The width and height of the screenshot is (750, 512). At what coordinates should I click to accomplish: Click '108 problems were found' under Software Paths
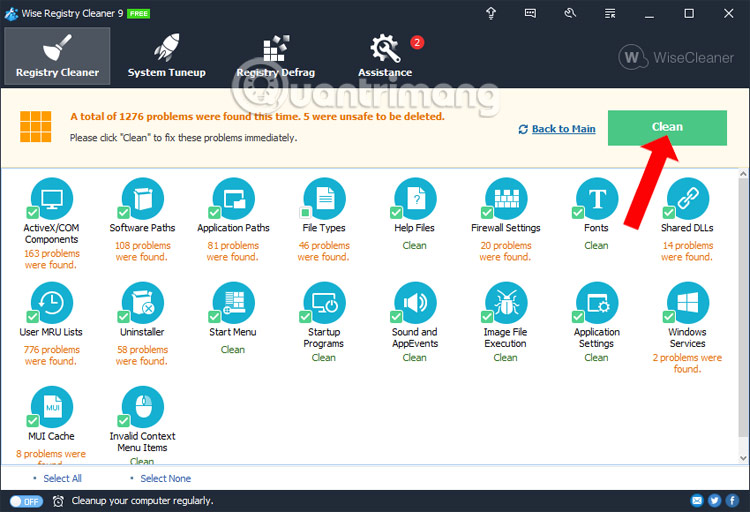coord(142,251)
